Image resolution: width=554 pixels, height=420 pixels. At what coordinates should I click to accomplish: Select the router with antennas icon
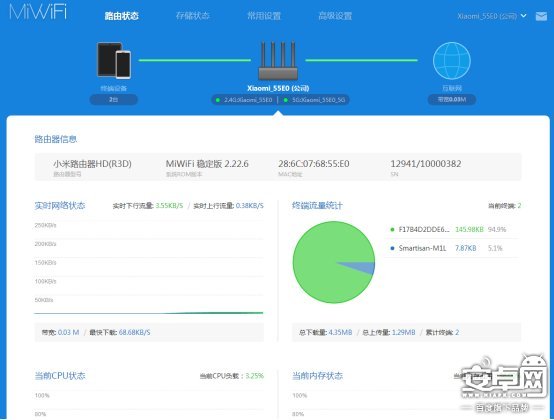point(278,60)
